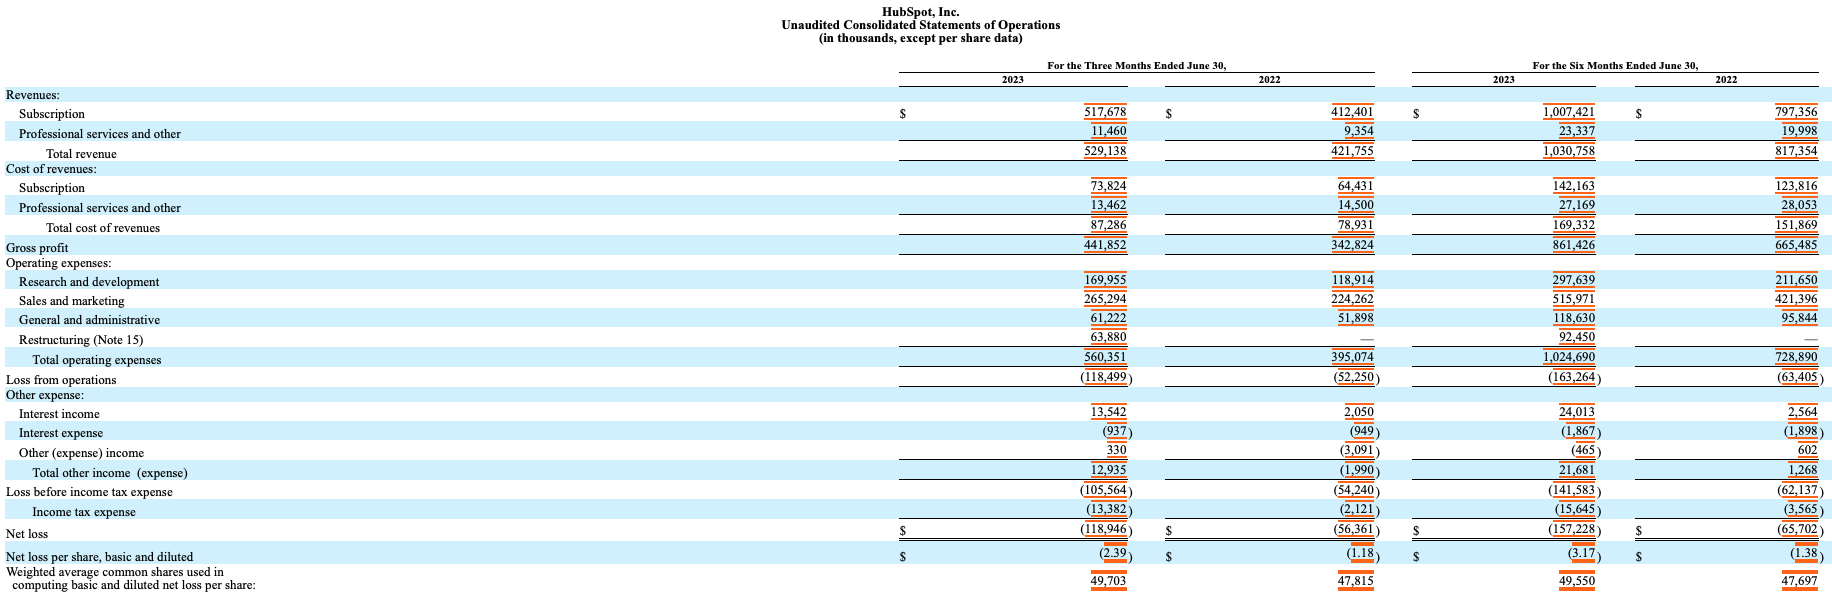The image size is (1832, 603).
Task: Click the restructuring value 63,880
Action: (x=1109, y=337)
